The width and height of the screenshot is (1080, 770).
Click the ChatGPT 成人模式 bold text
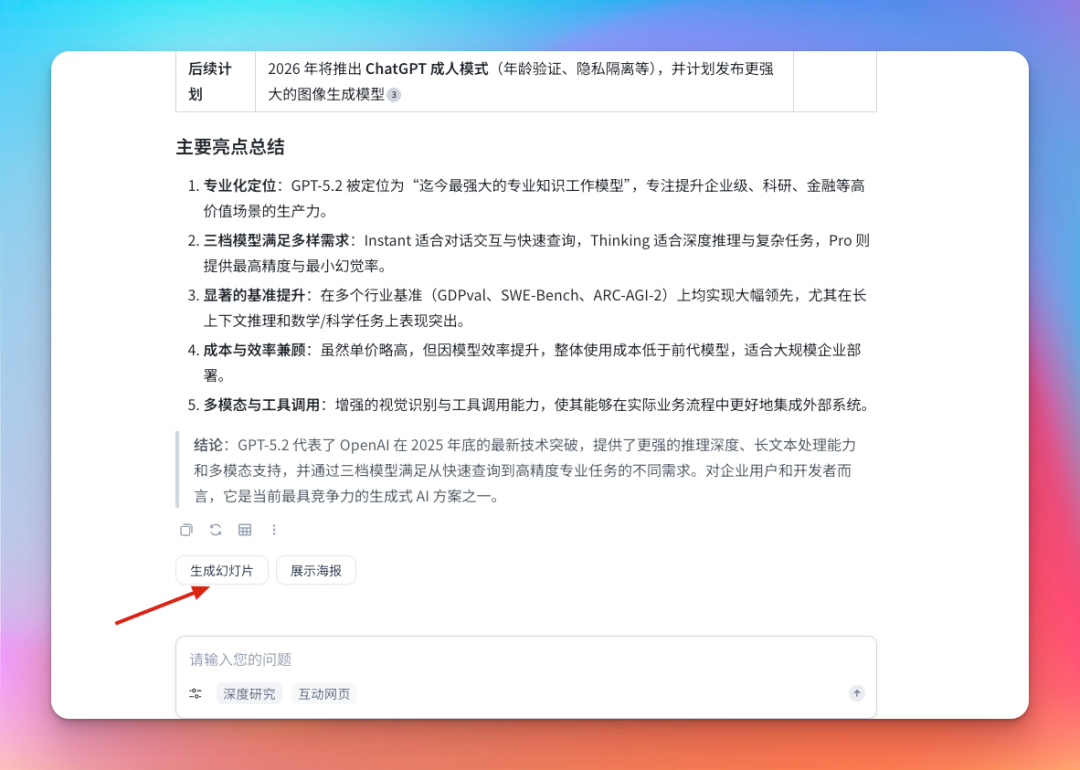point(427,69)
